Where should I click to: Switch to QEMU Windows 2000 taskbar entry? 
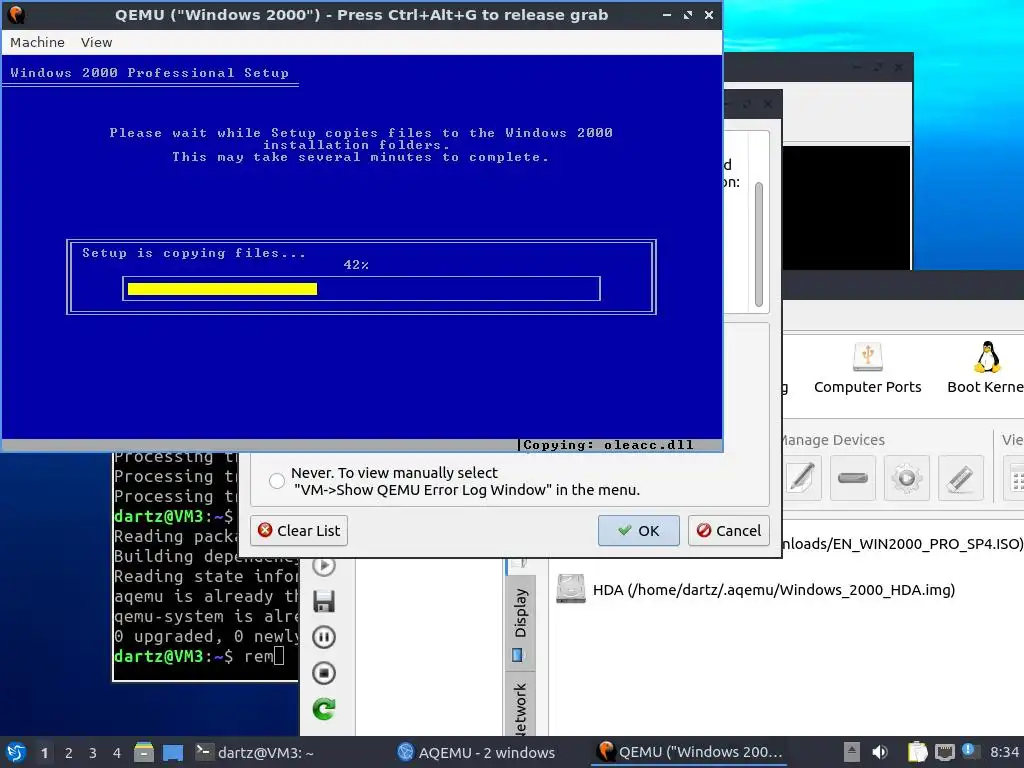tap(690, 752)
